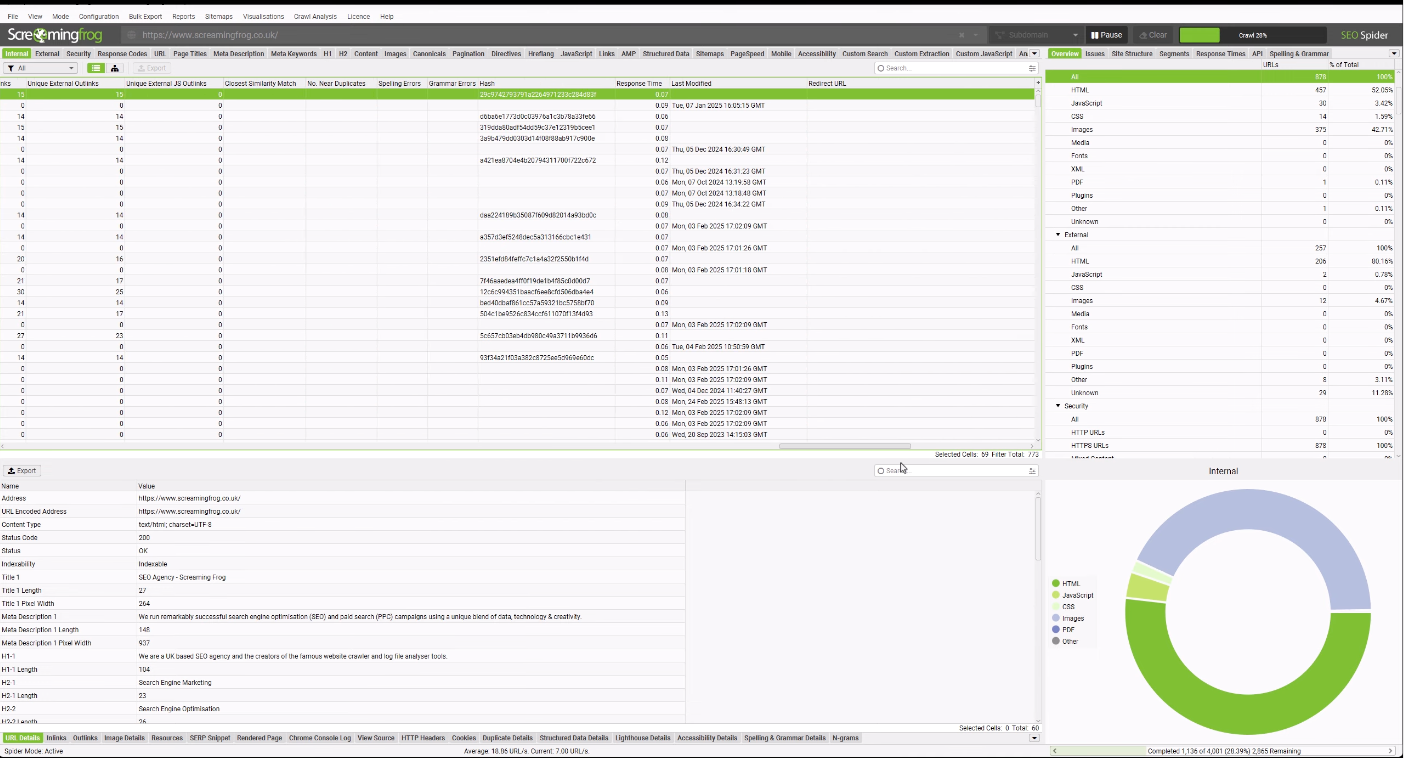Click the Indexability detail row
This screenshot has height=758, width=1404.
pyautogui.click(x=342, y=564)
